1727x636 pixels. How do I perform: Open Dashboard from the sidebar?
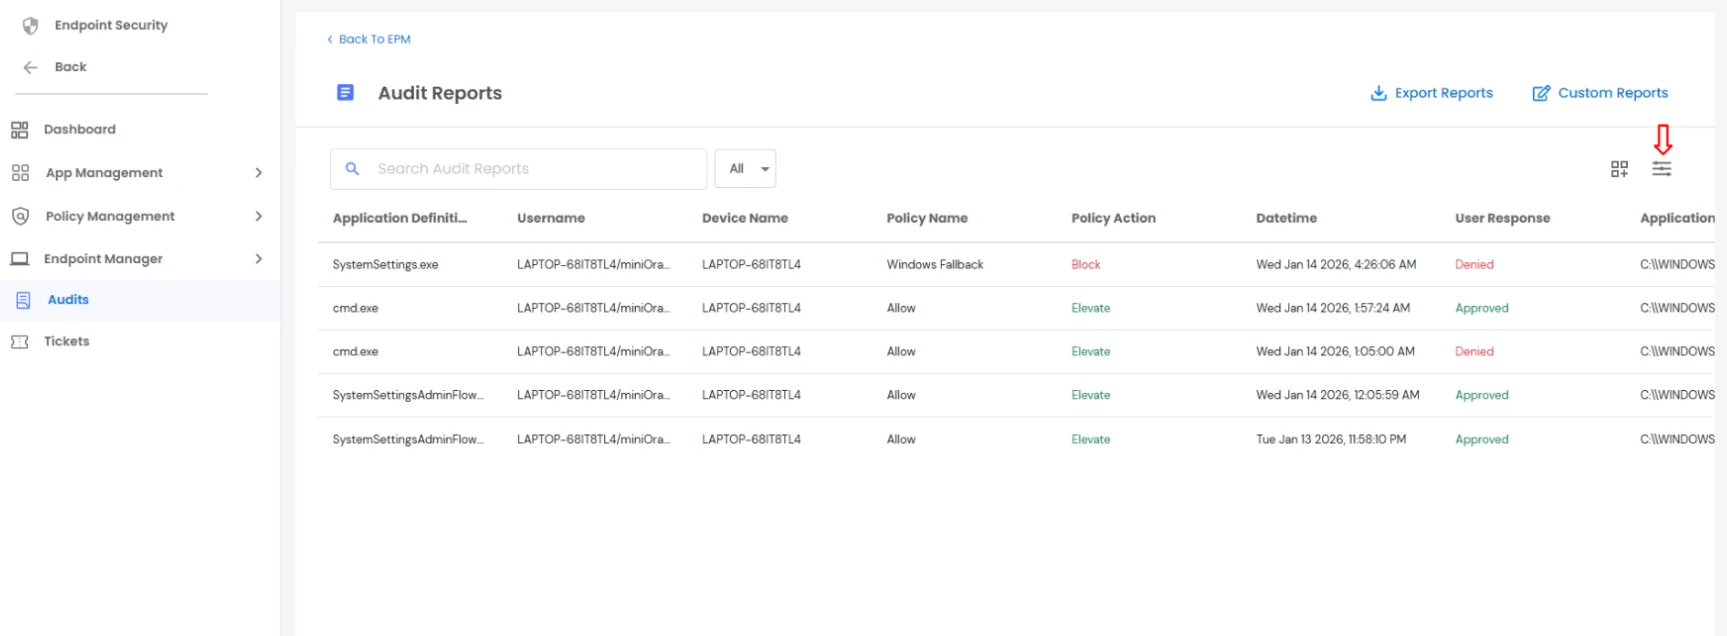pyautogui.click(x=80, y=130)
